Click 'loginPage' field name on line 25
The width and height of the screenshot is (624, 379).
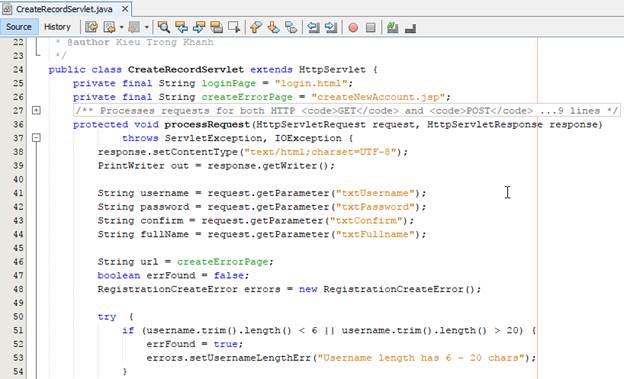229,83
